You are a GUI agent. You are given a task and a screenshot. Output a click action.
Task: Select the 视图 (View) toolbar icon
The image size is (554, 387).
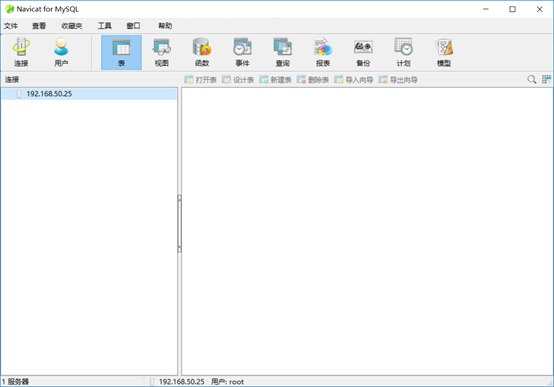pyautogui.click(x=161, y=52)
